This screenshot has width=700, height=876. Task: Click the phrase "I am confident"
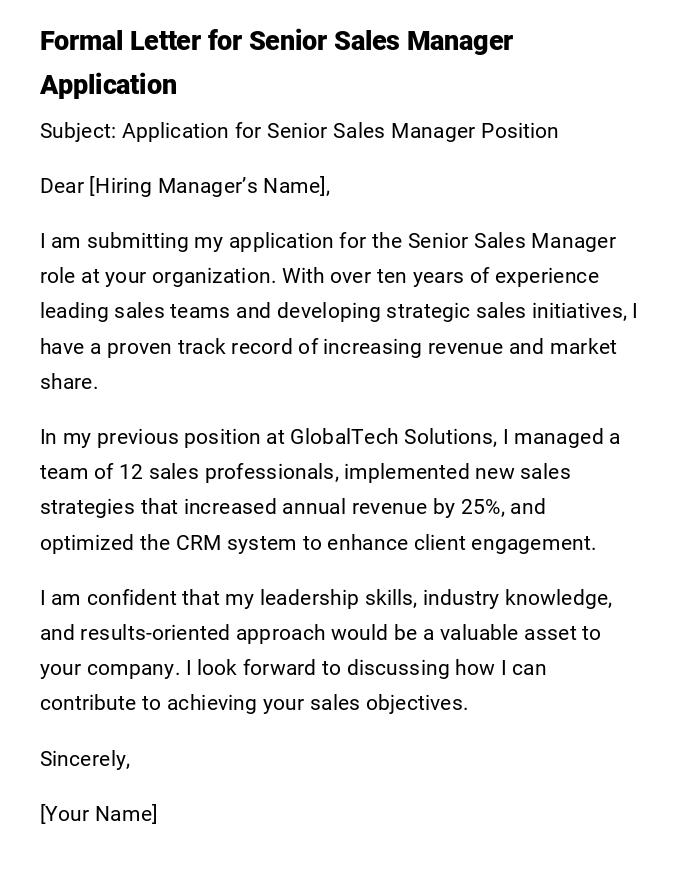[x=108, y=598]
